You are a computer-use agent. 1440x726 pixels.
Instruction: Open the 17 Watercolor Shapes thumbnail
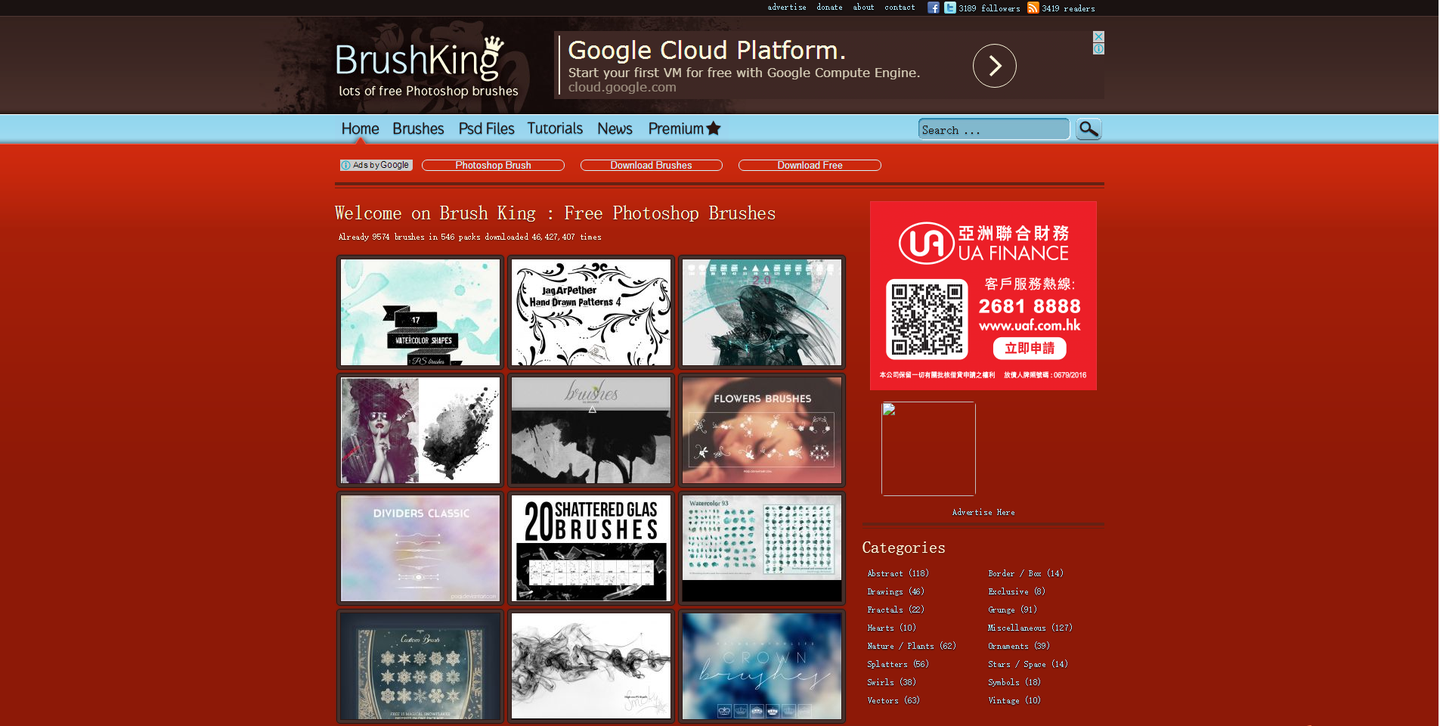420,312
